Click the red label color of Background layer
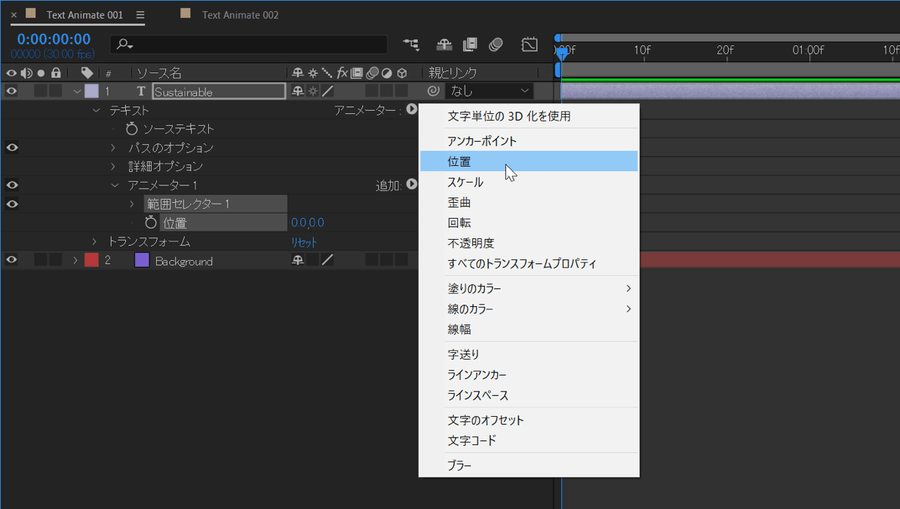 coord(91,261)
